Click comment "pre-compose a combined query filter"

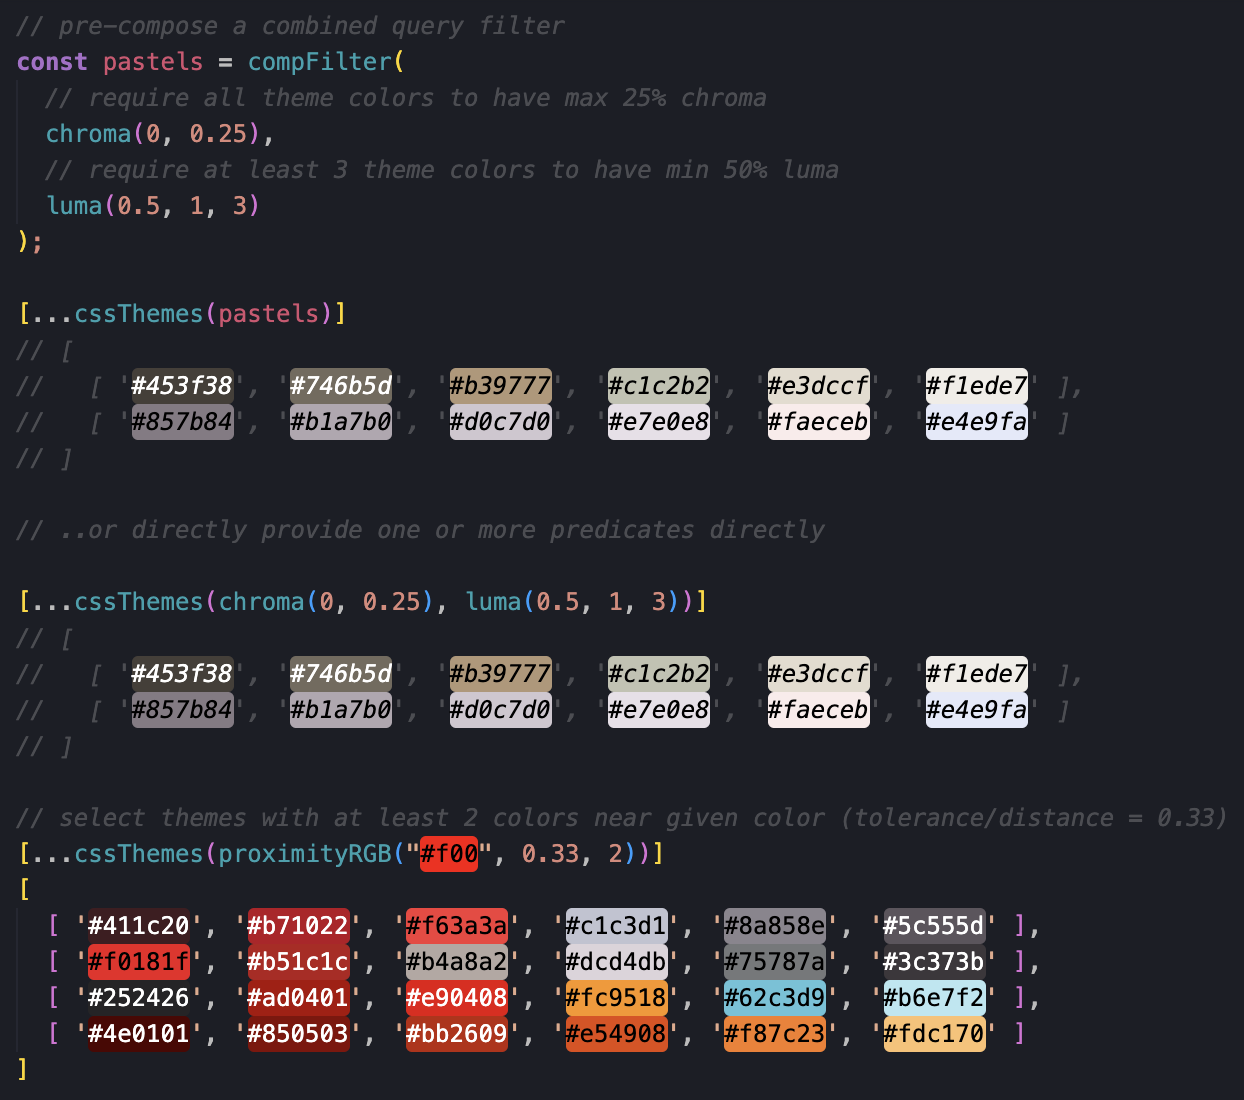(x=290, y=26)
